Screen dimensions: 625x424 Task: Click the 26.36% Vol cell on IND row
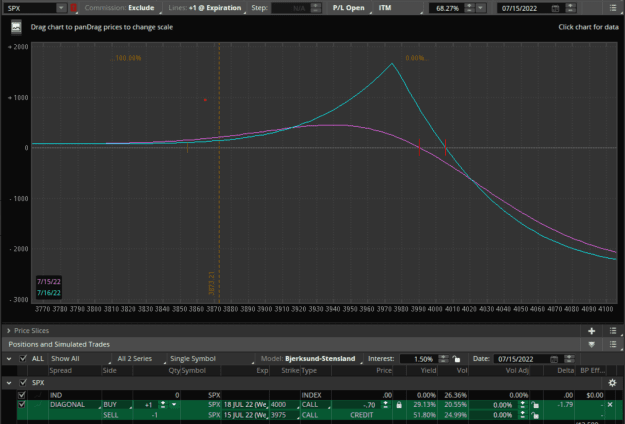click(453, 395)
